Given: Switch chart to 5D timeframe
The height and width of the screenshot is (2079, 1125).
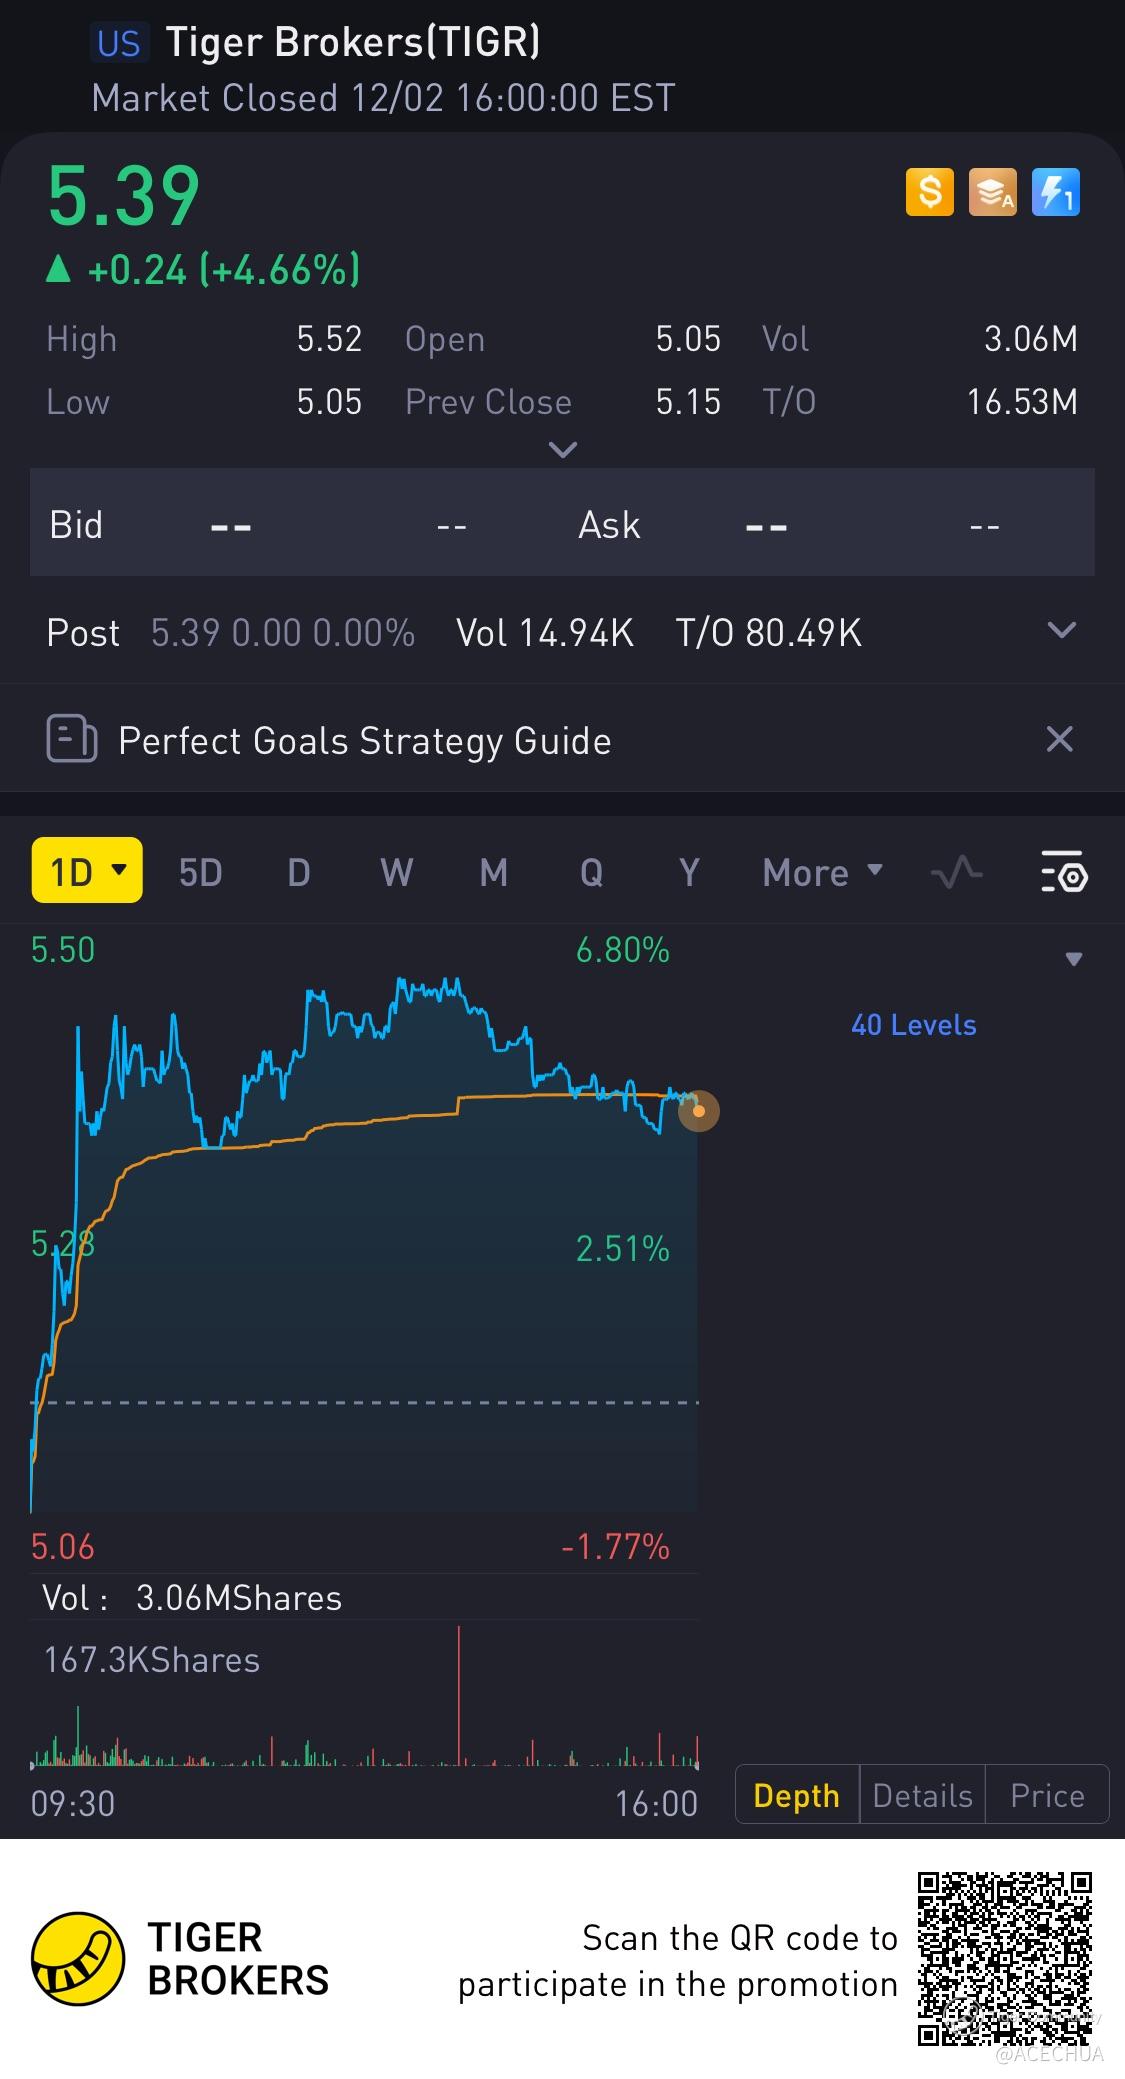Looking at the screenshot, I should pyautogui.click(x=200, y=872).
